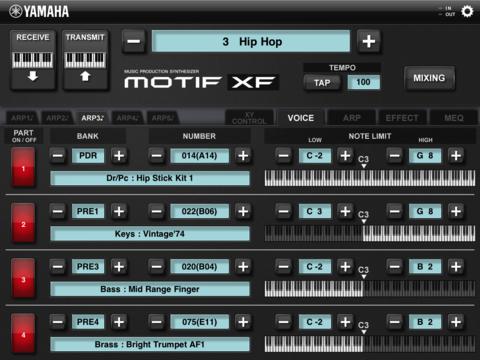Increase Part 3 number 020(B04)
The image size is (480, 360).
(243, 267)
